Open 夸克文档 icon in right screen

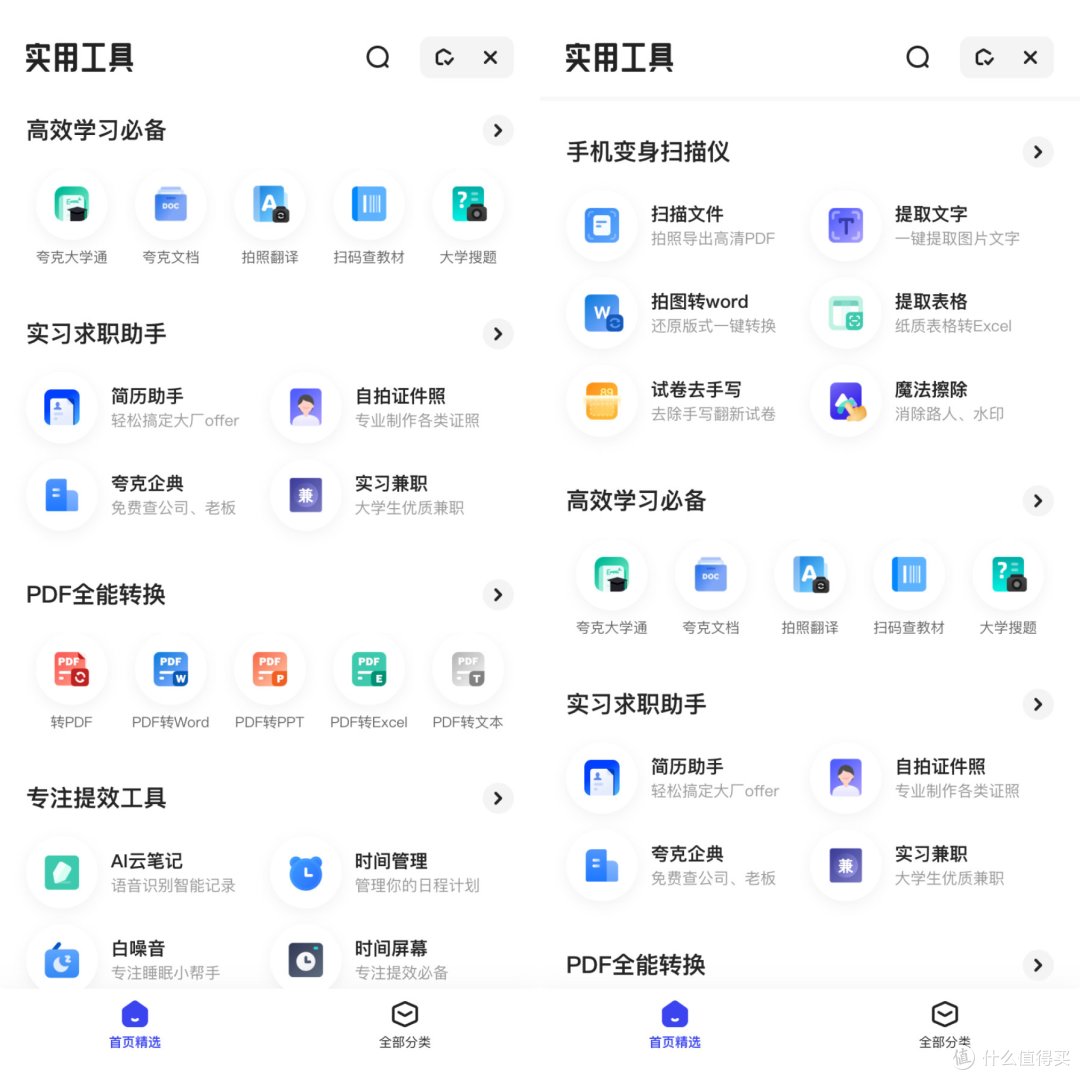click(711, 574)
